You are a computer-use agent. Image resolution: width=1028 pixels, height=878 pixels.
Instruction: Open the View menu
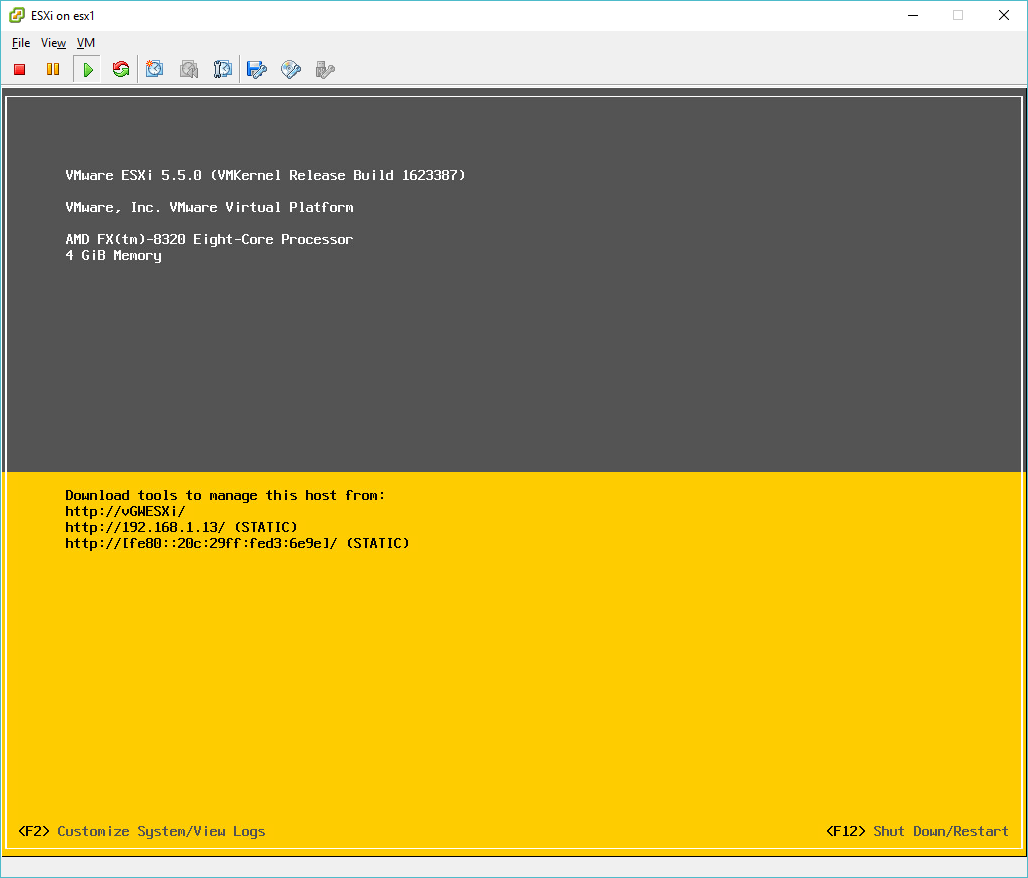click(53, 43)
